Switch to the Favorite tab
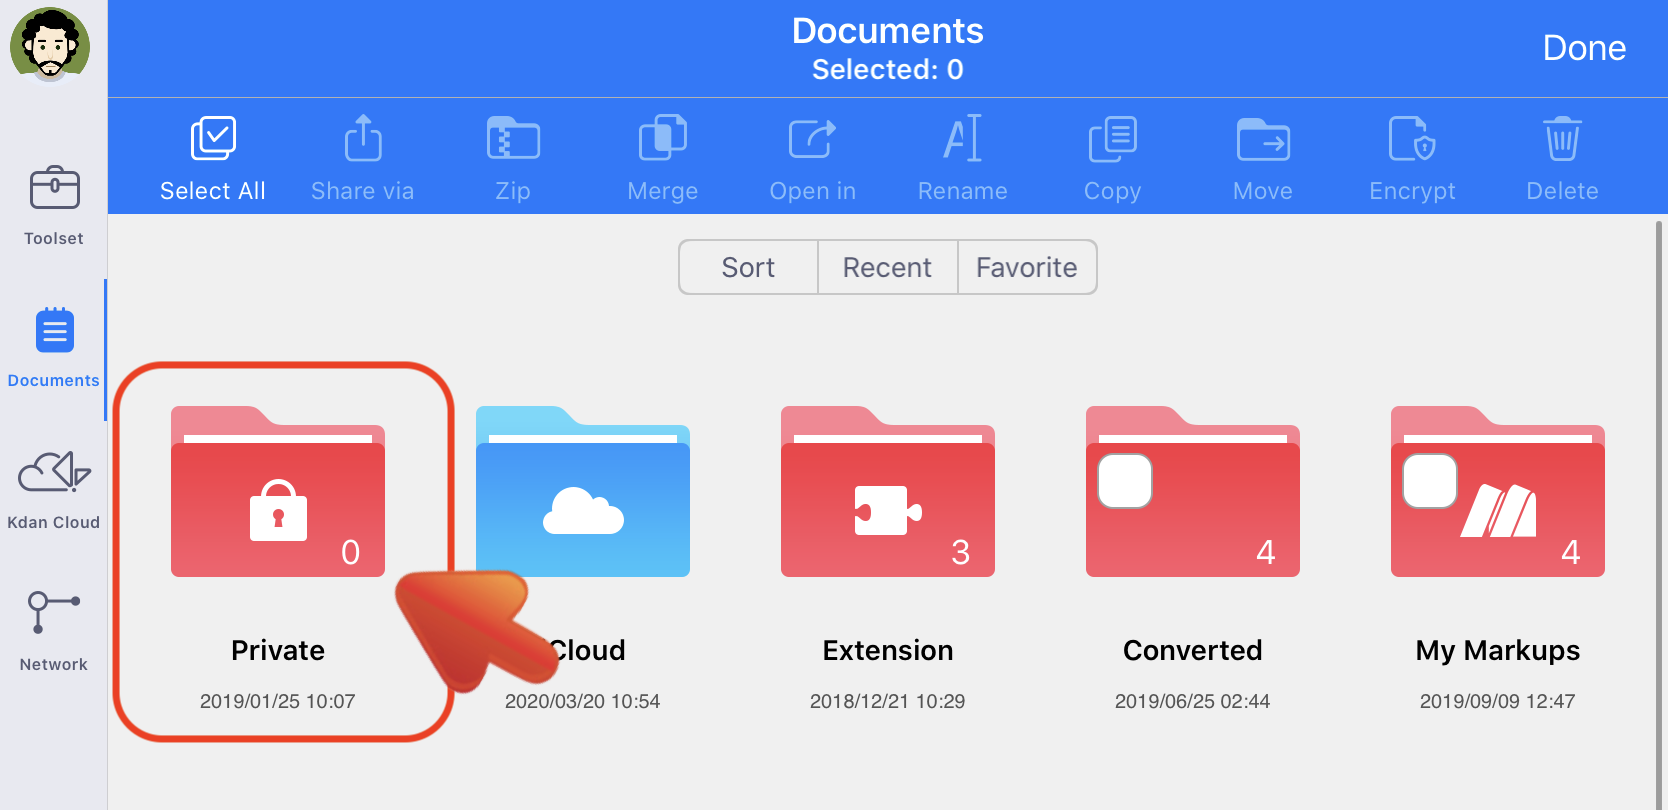Screen dimensions: 1668x810 [x=1027, y=267]
